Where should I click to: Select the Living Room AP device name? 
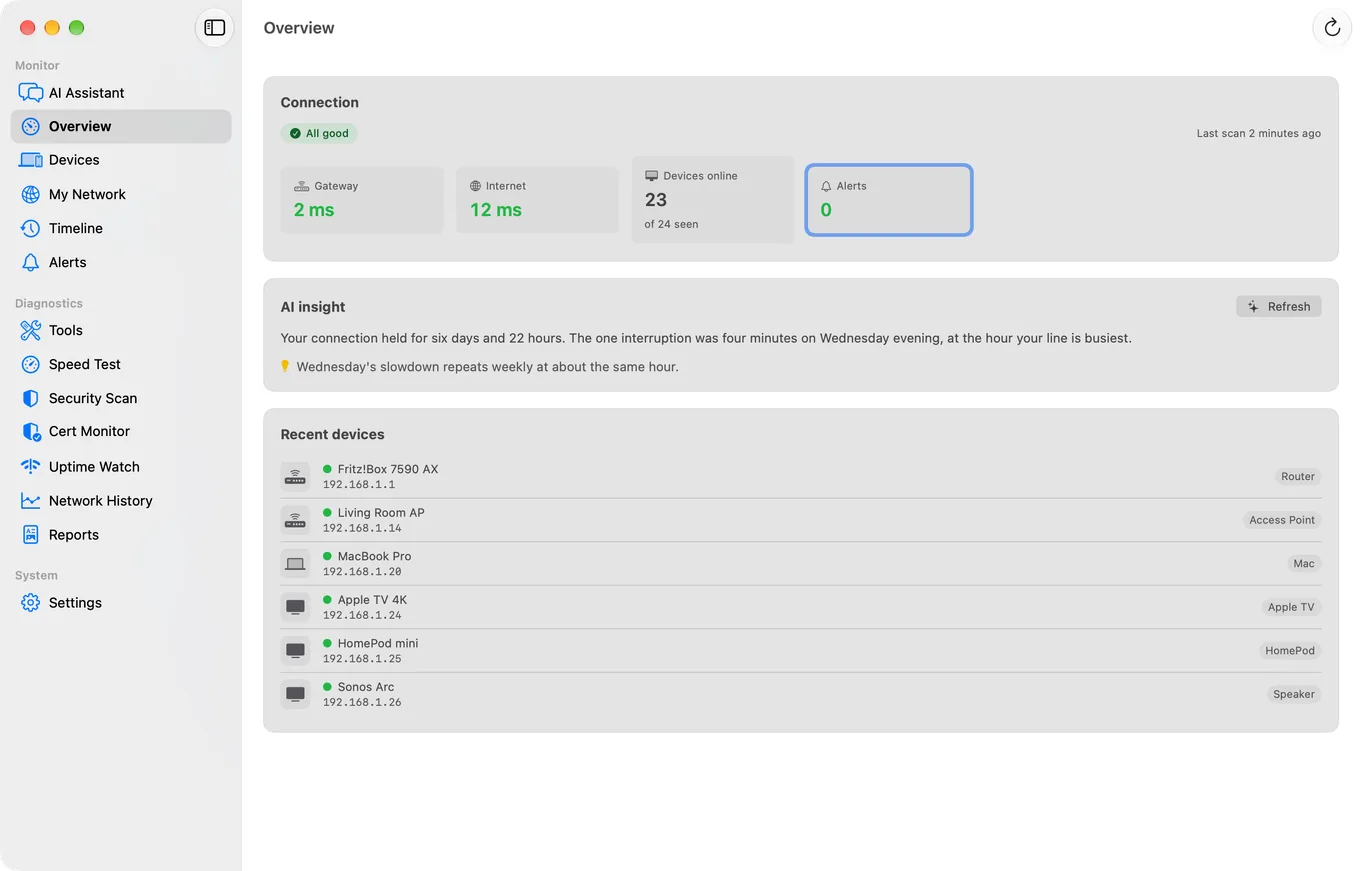[381, 513]
